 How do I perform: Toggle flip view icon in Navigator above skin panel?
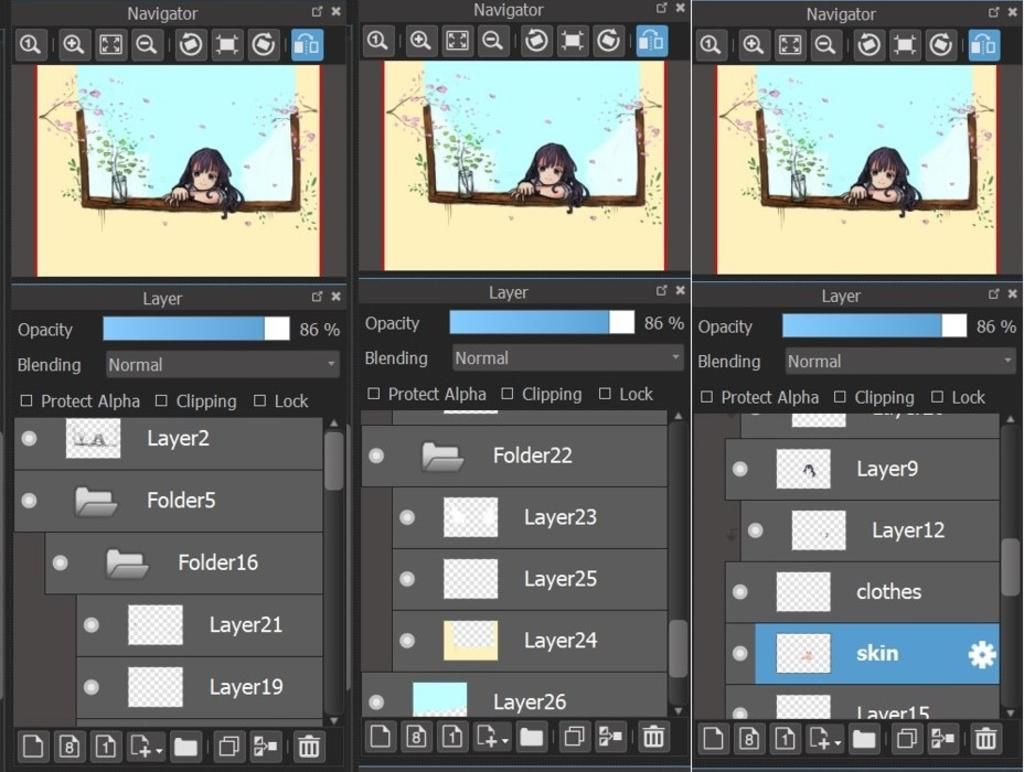tap(984, 44)
